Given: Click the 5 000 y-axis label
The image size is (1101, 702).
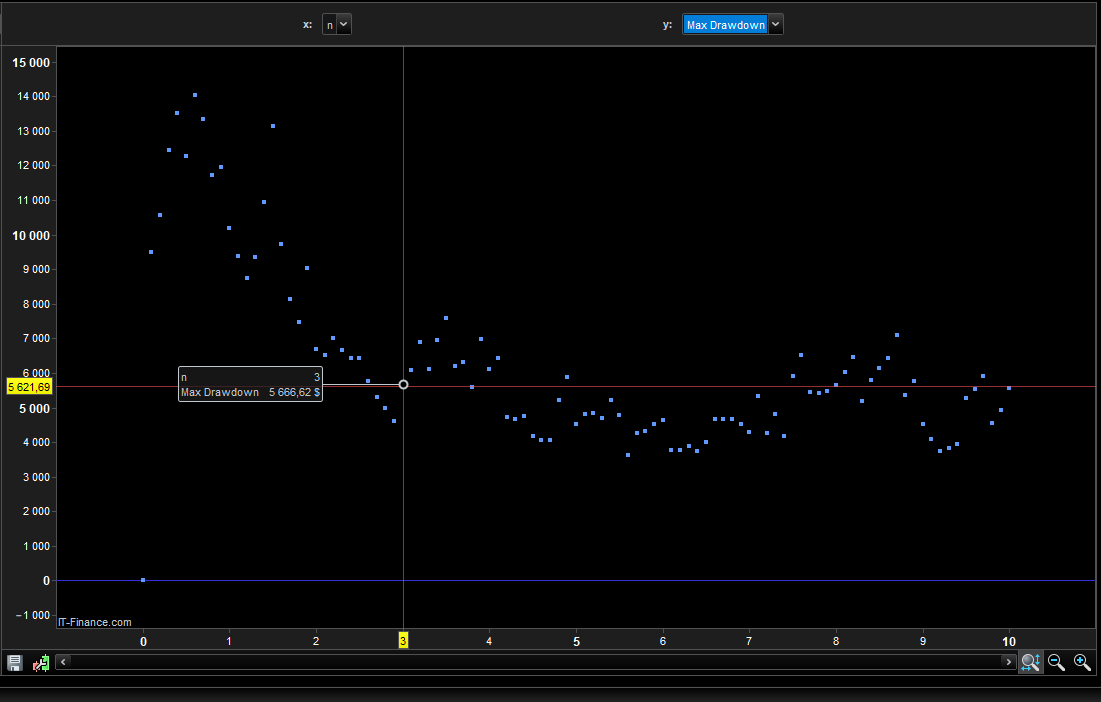Looking at the screenshot, I should point(34,409).
